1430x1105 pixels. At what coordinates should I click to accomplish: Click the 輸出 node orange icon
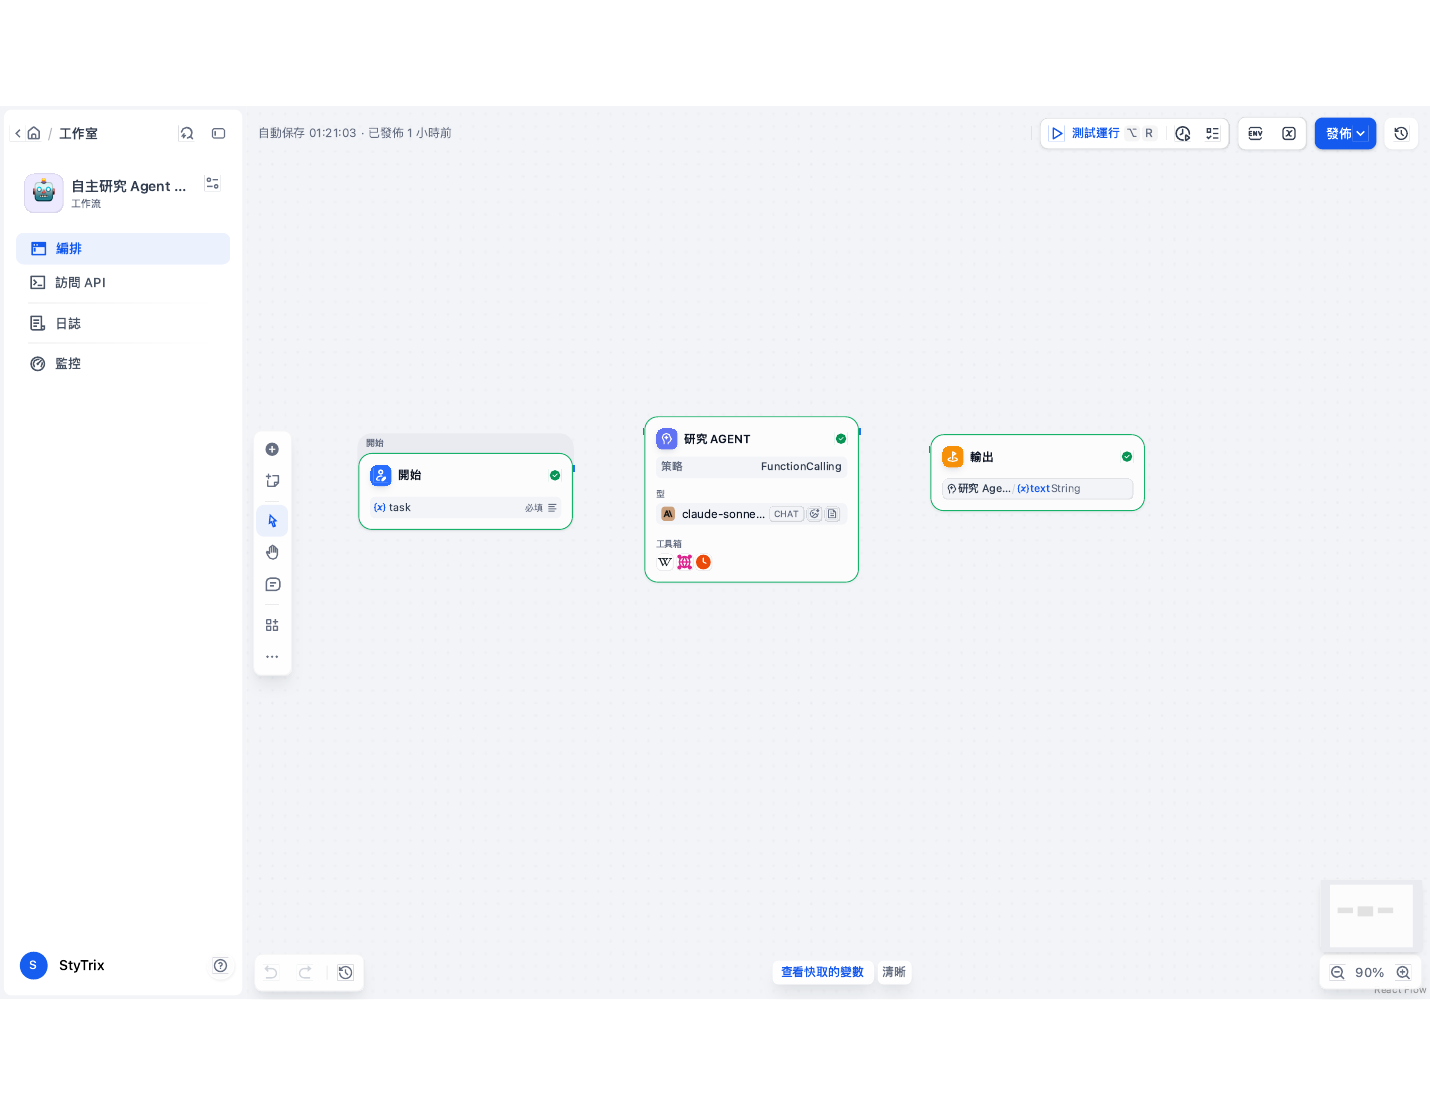[x=953, y=457]
